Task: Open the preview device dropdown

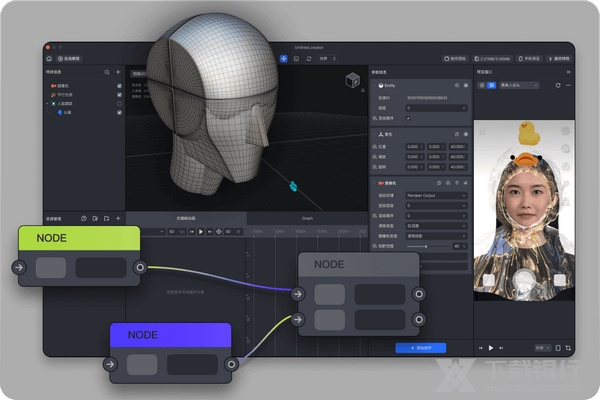Action: [517, 86]
